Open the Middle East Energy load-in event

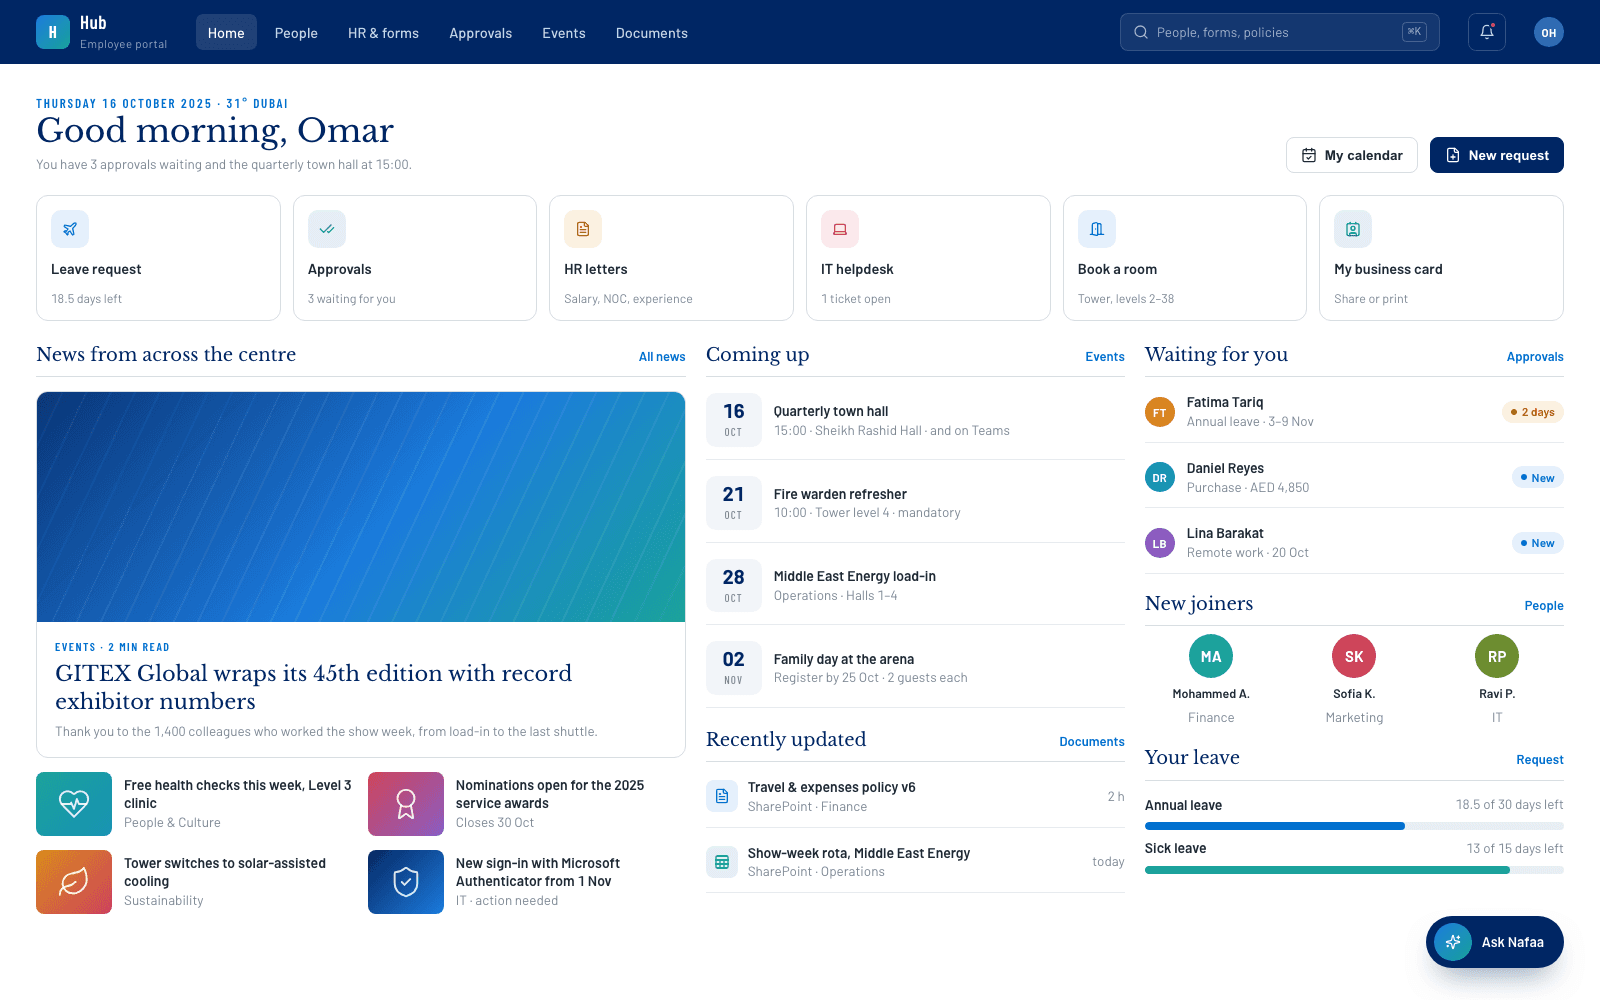(915, 586)
